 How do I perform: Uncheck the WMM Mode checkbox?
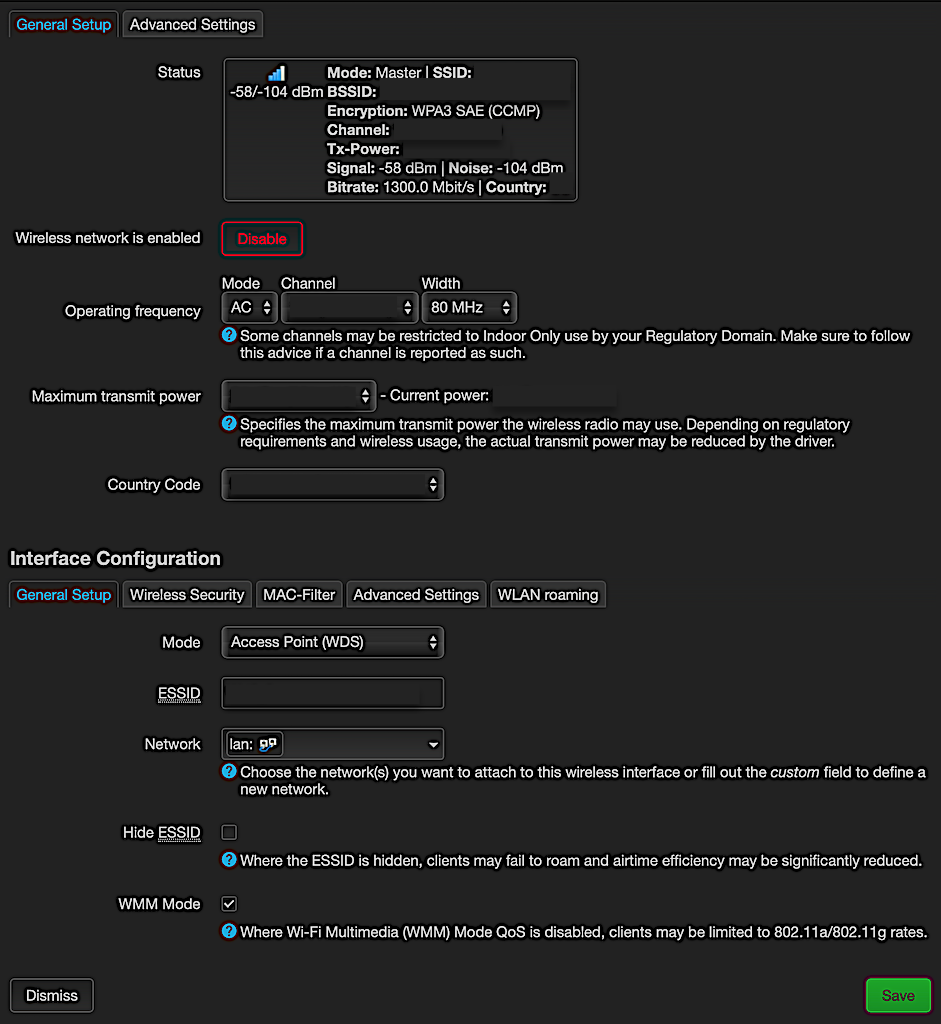(x=229, y=904)
